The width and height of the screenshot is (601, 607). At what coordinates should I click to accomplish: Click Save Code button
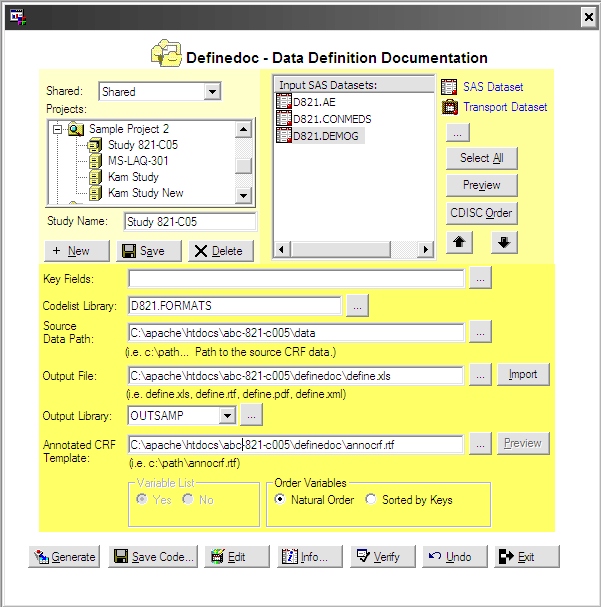(x=153, y=557)
